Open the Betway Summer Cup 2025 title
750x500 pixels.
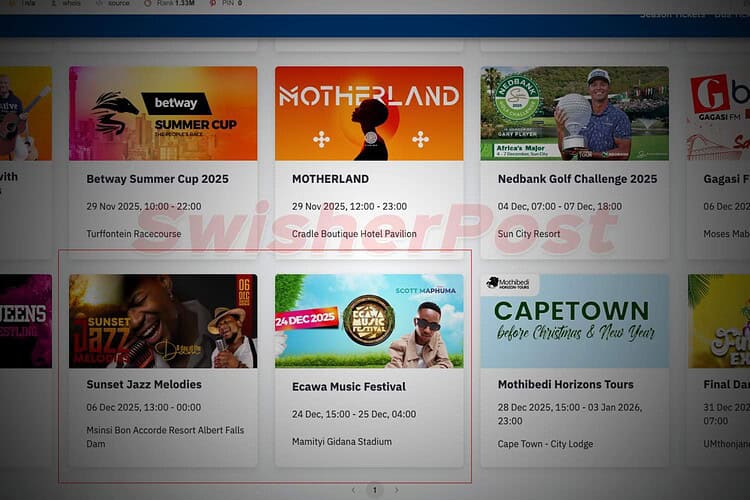[157, 179]
